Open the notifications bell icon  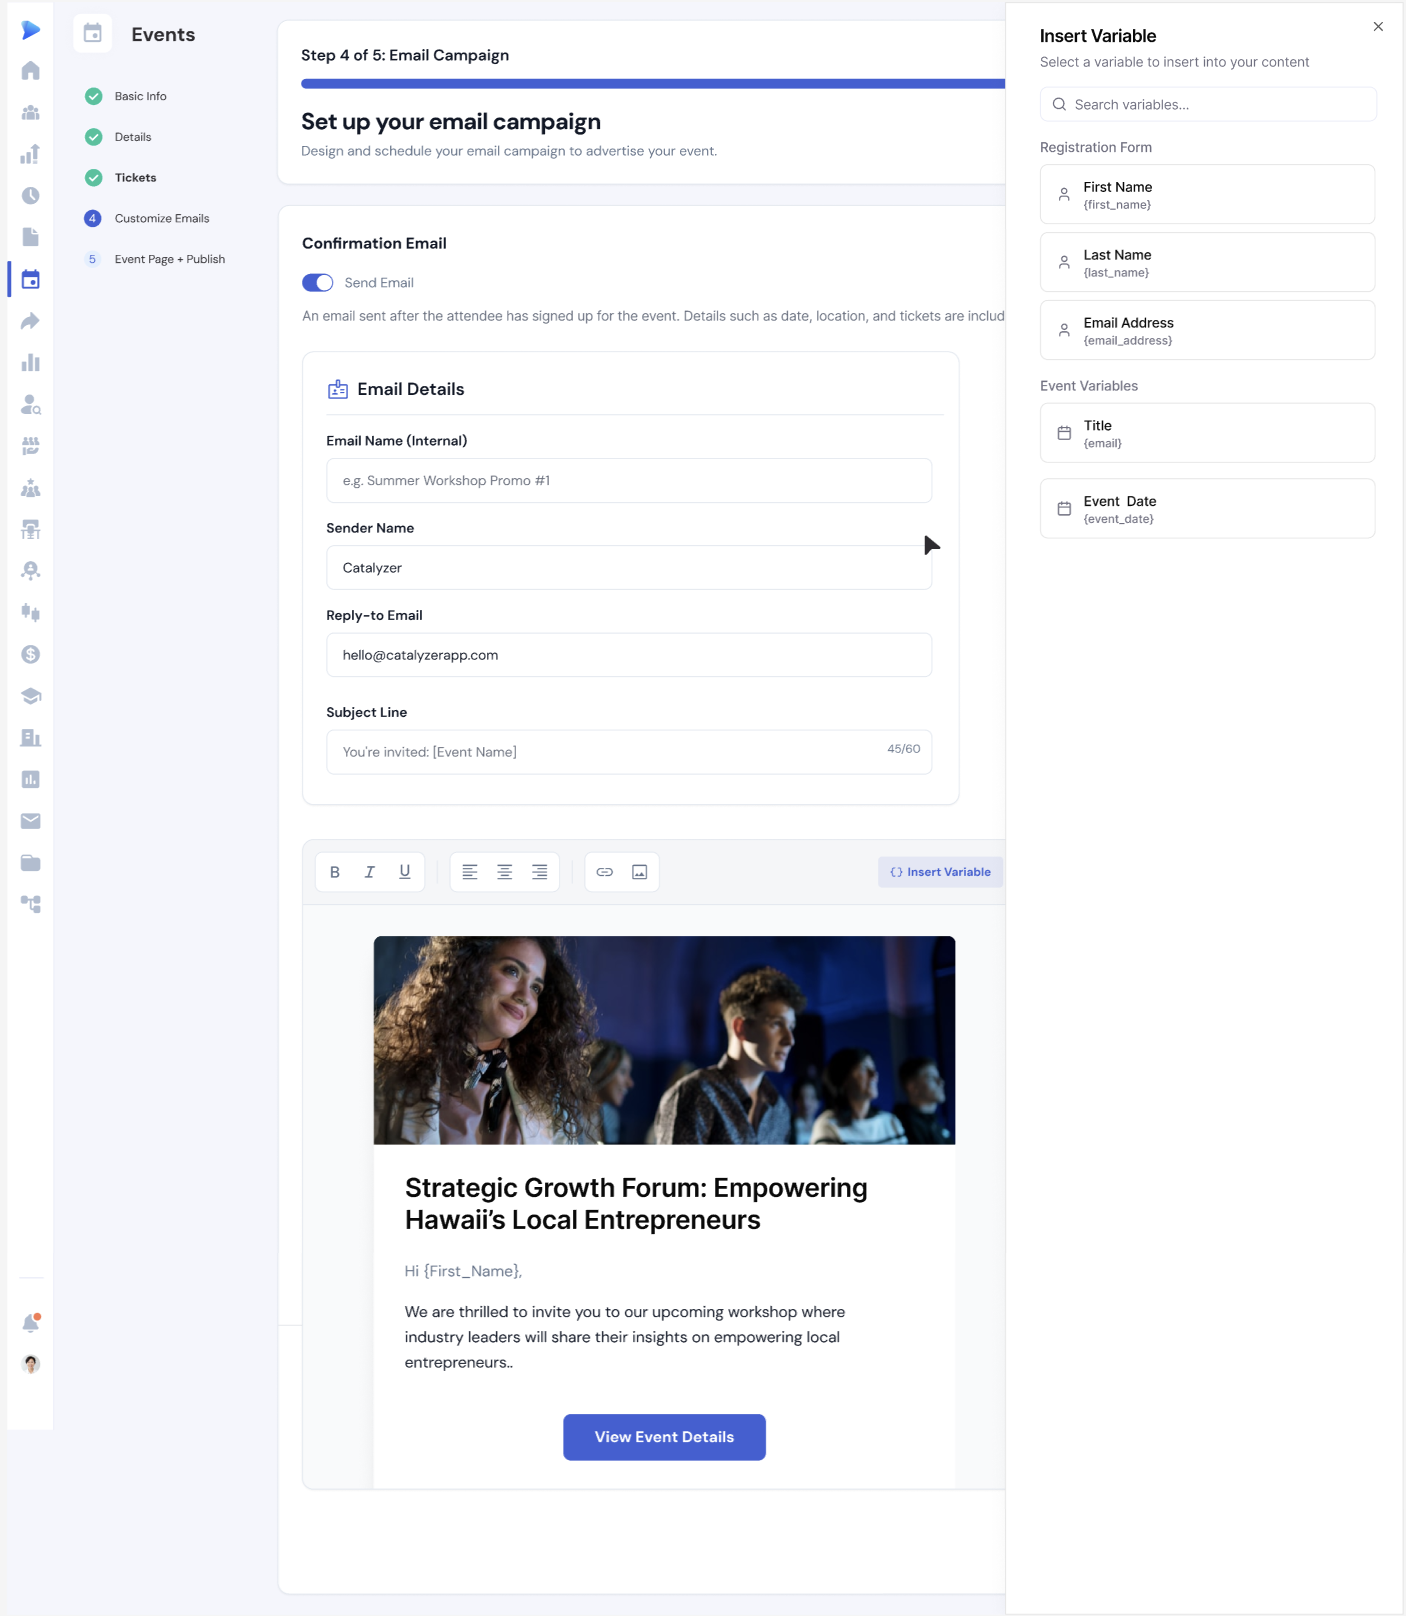pyautogui.click(x=31, y=1323)
